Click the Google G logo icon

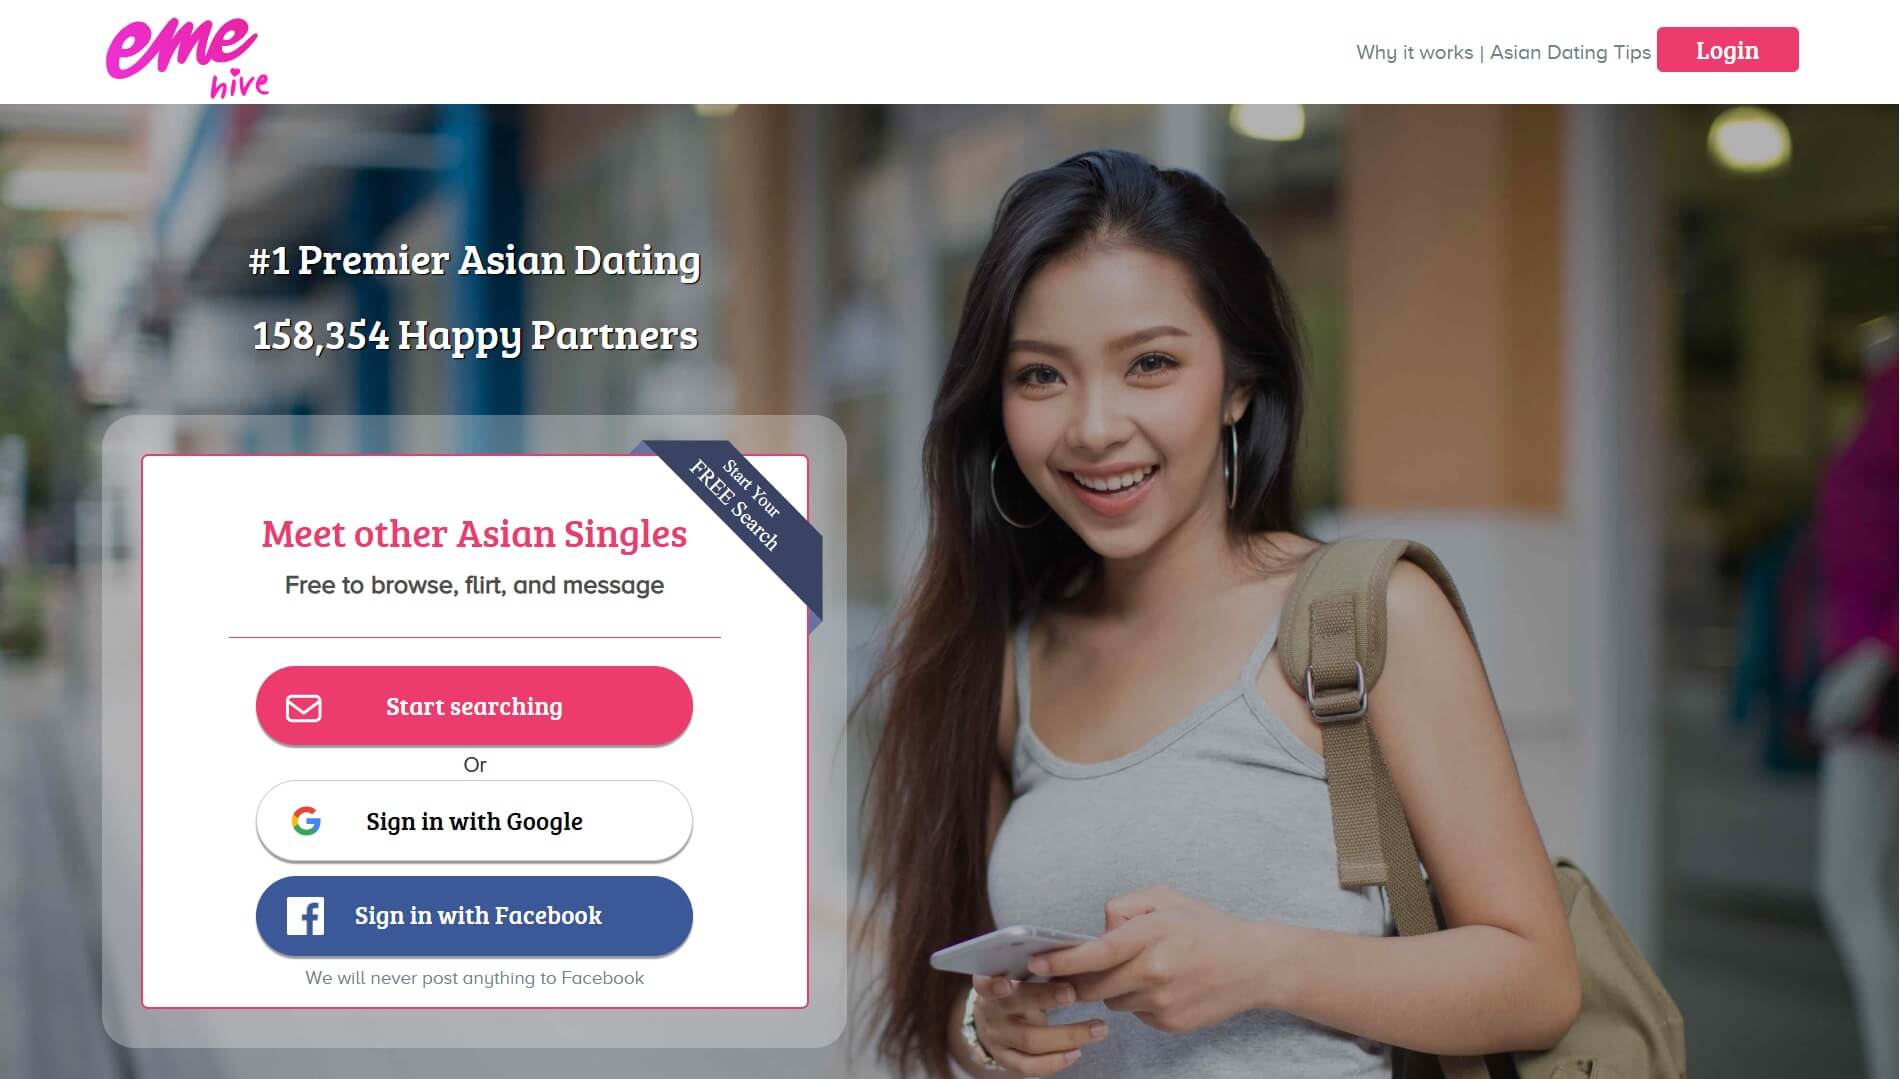306,821
